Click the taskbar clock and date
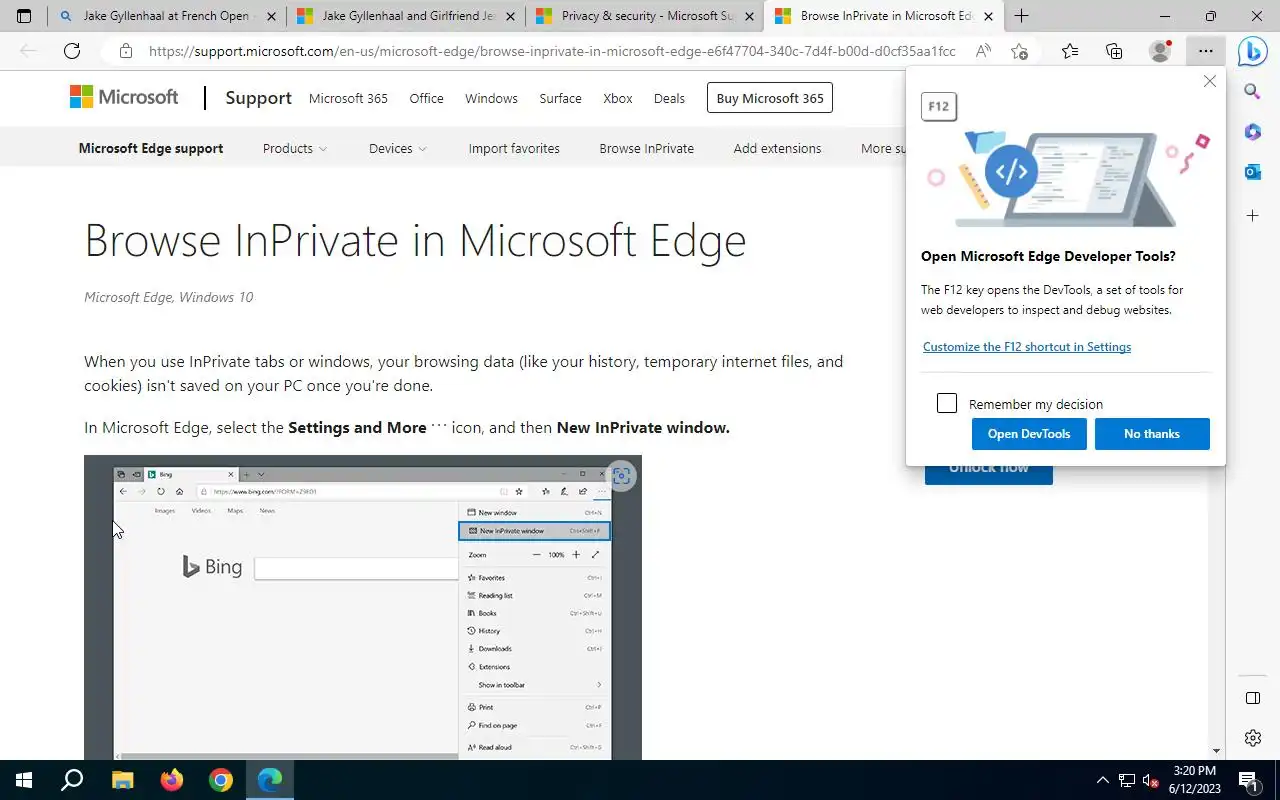1280x800 pixels. pos(1194,780)
